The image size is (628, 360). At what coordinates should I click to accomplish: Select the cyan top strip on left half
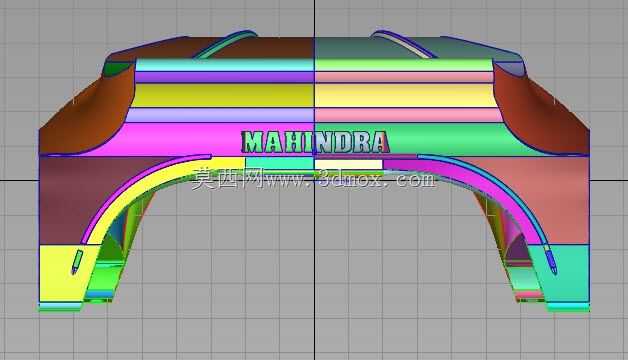coord(225,65)
